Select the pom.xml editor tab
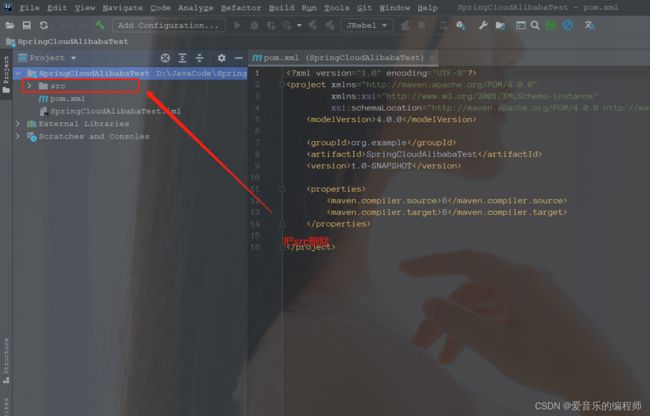 tap(342, 58)
